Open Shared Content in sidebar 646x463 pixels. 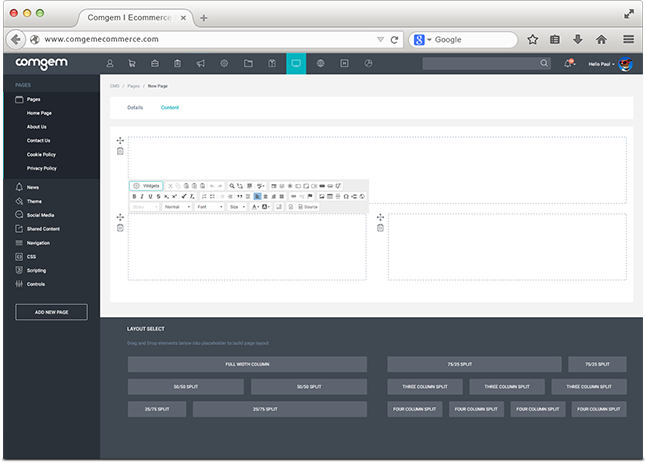click(43, 229)
